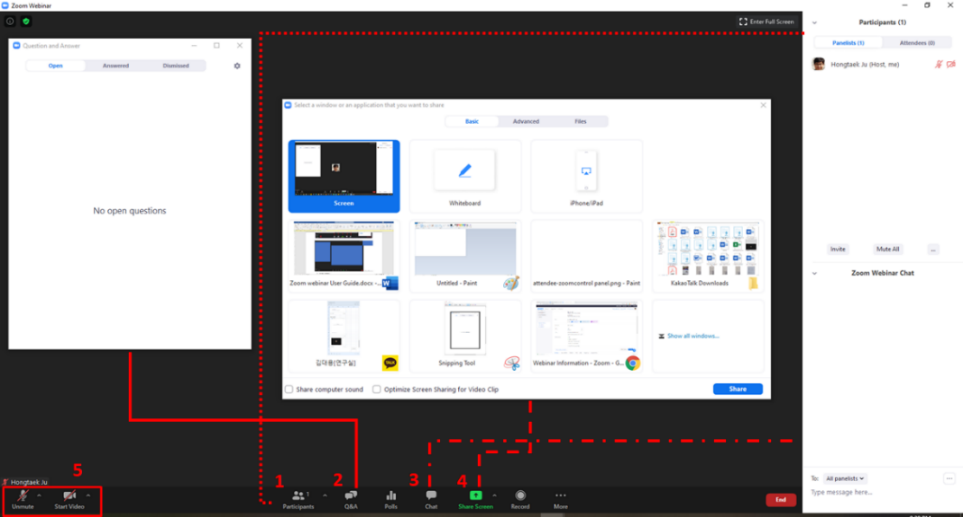Viewport: 963px width, 517px height.
Task: Switch to the Basic share tab
Action: tap(472, 122)
